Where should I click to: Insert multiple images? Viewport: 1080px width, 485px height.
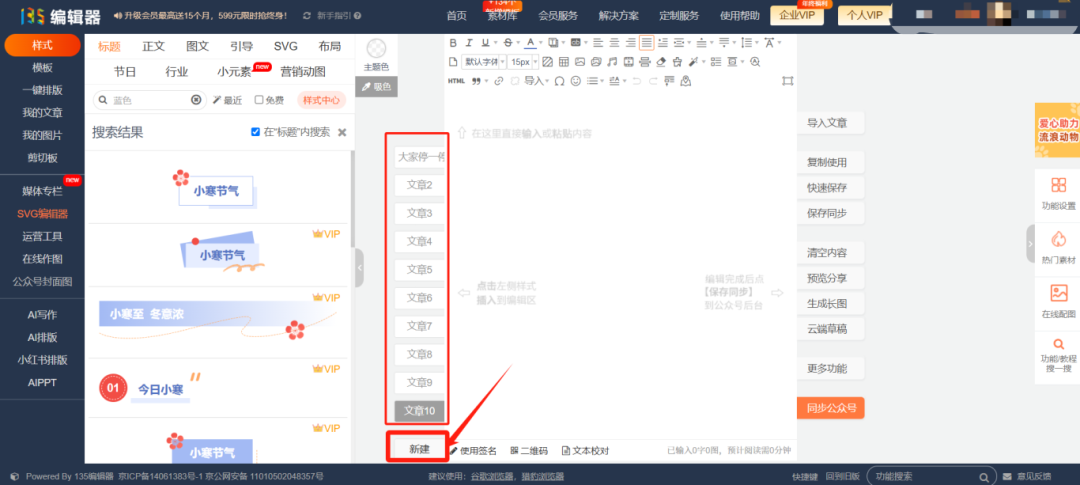(596, 62)
